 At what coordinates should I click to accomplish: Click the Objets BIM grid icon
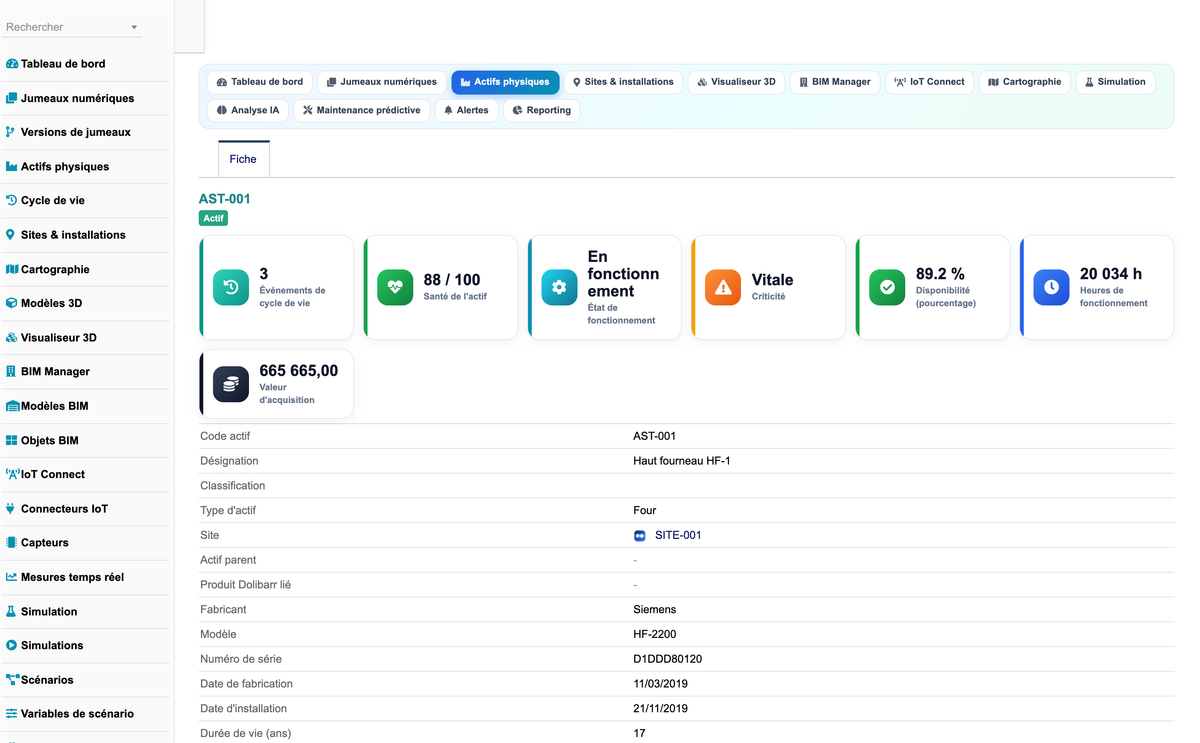coord(12,440)
